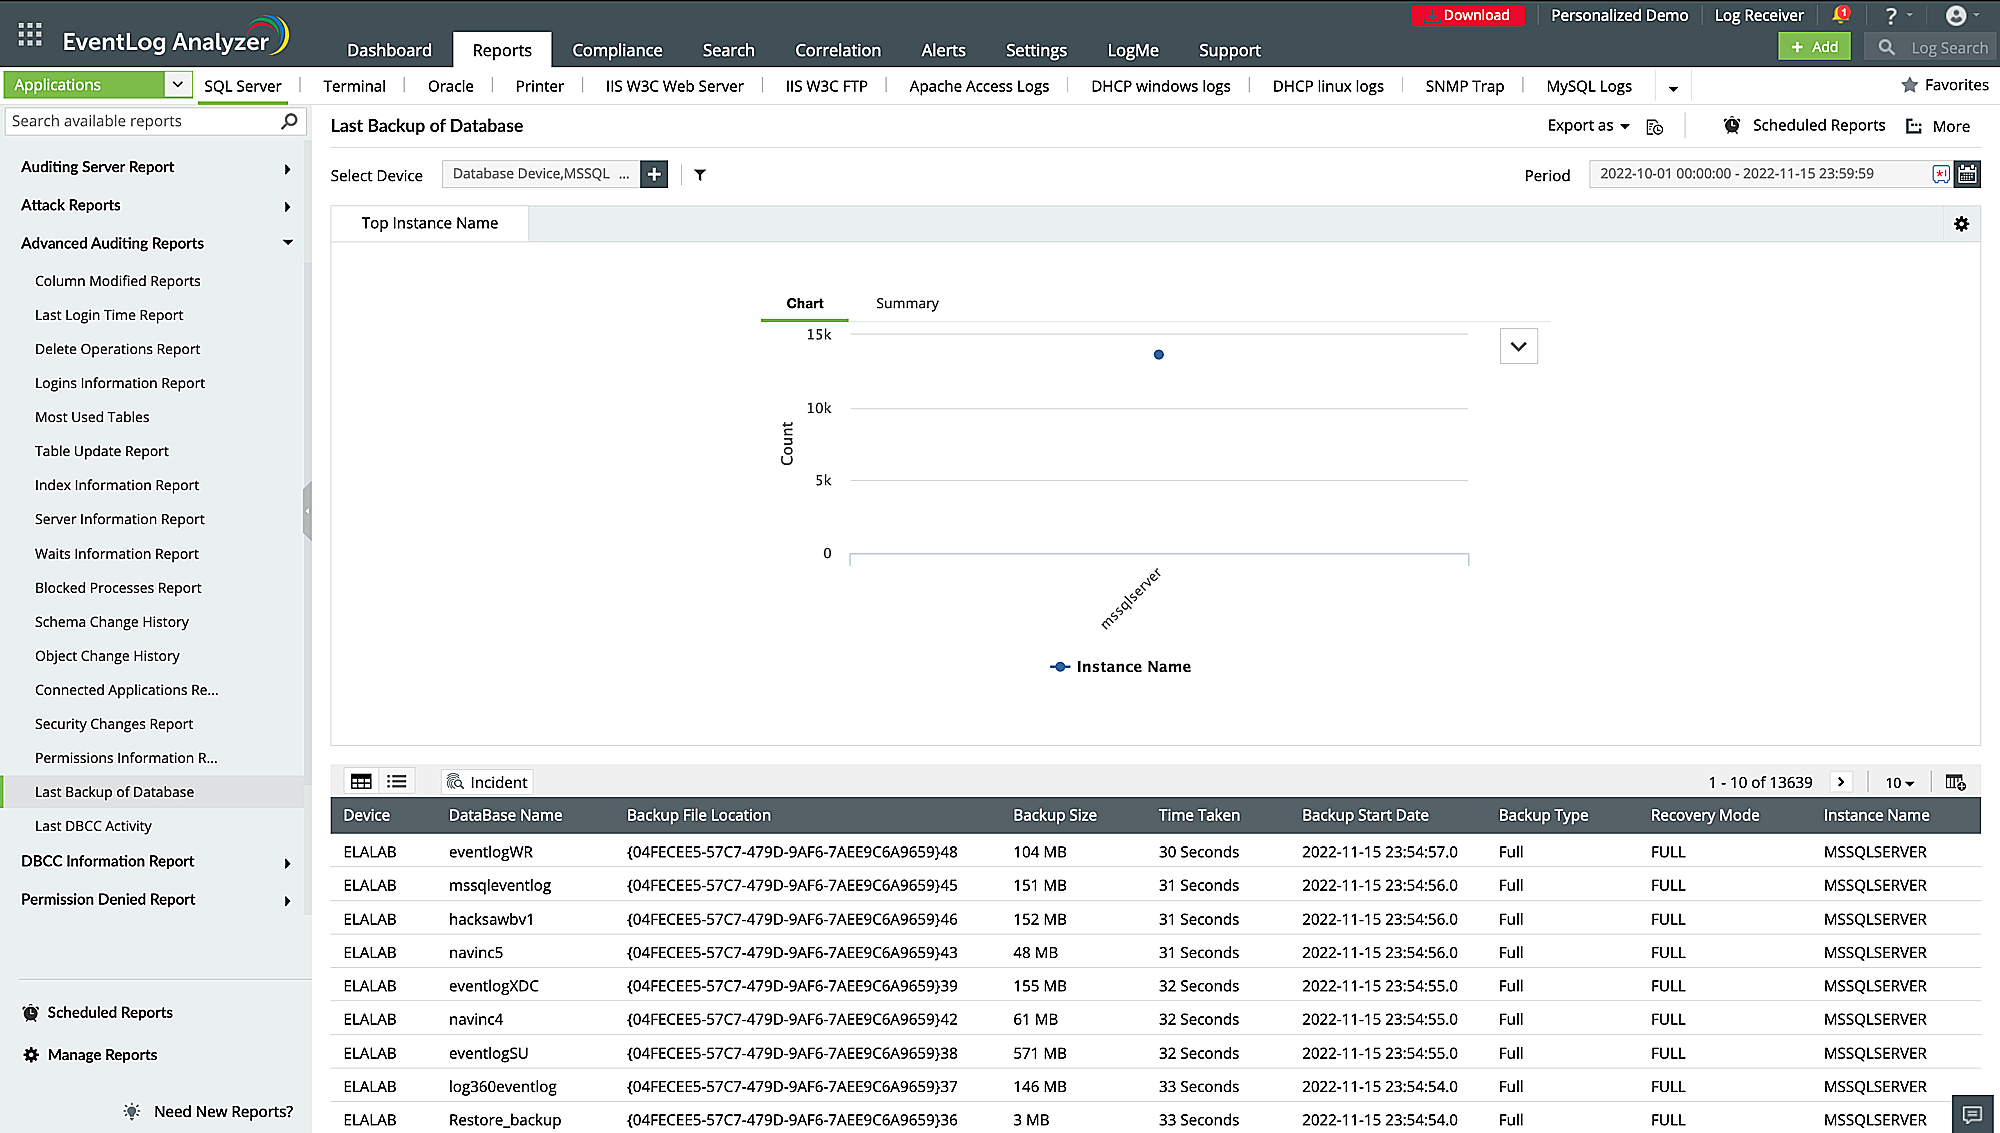Click next page arrow in pagination controls

tap(1841, 781)
